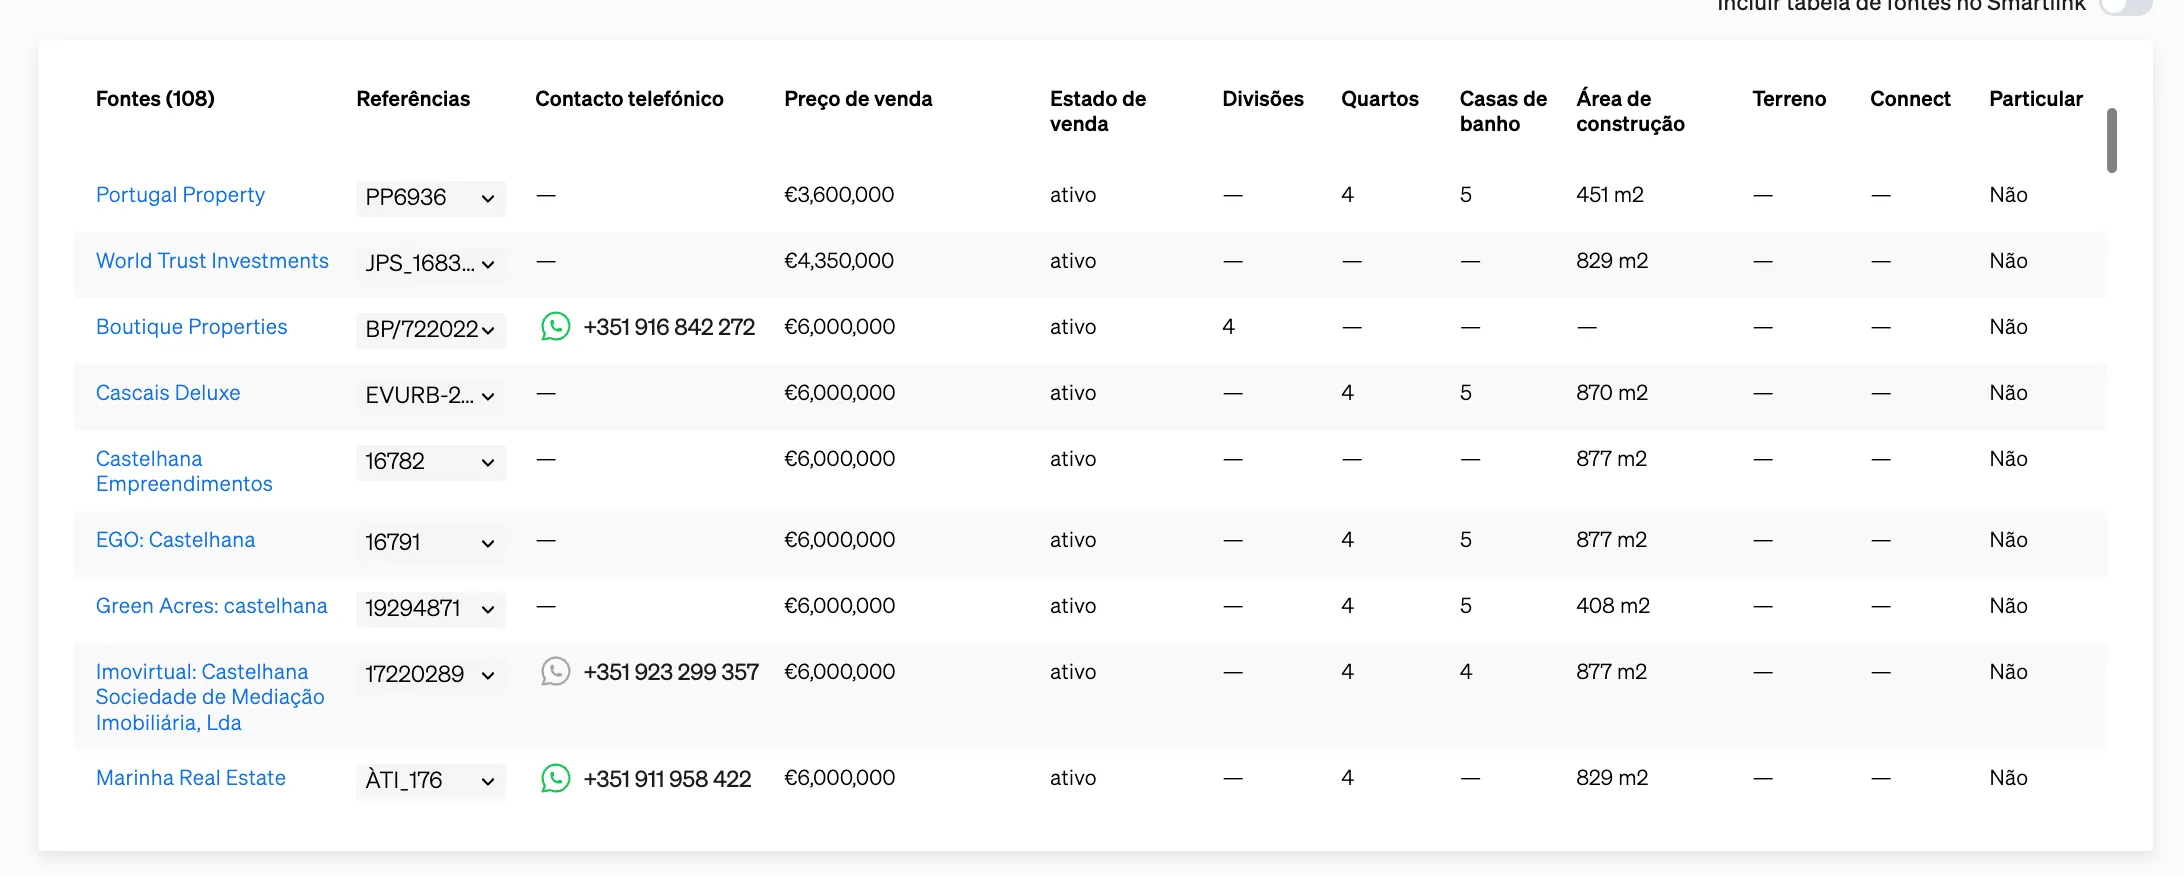The width and height of the screenshot is (2184, 876).
Task: Click the Estado de venda column header
Action: point(1098,111)
